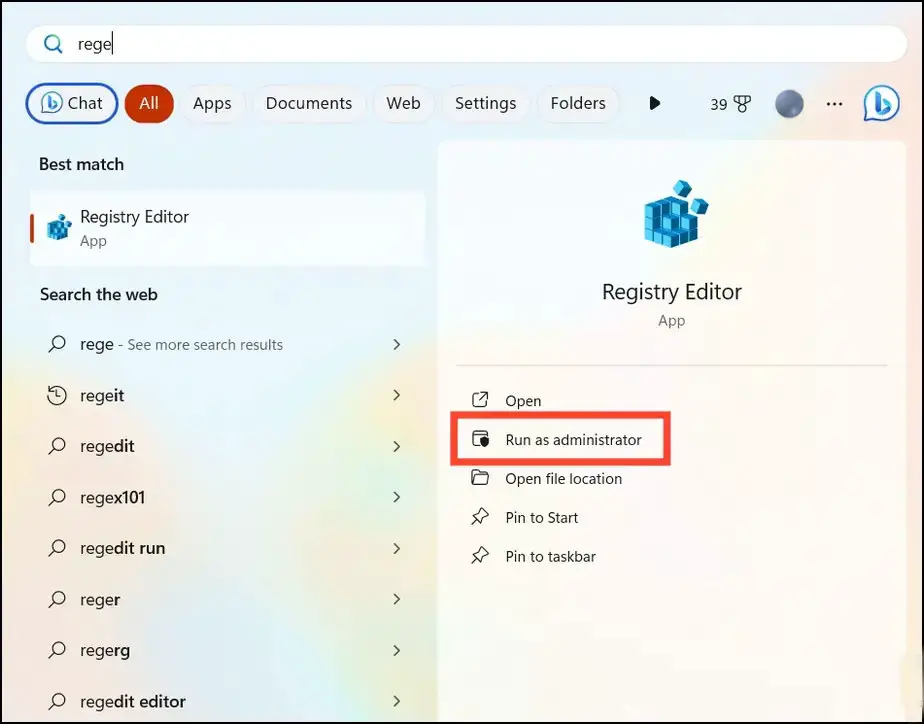Click magnifier icon beside 'regex101'
Image resolution: width=924 pixels, height=724 pixels.
pos(57,497)
